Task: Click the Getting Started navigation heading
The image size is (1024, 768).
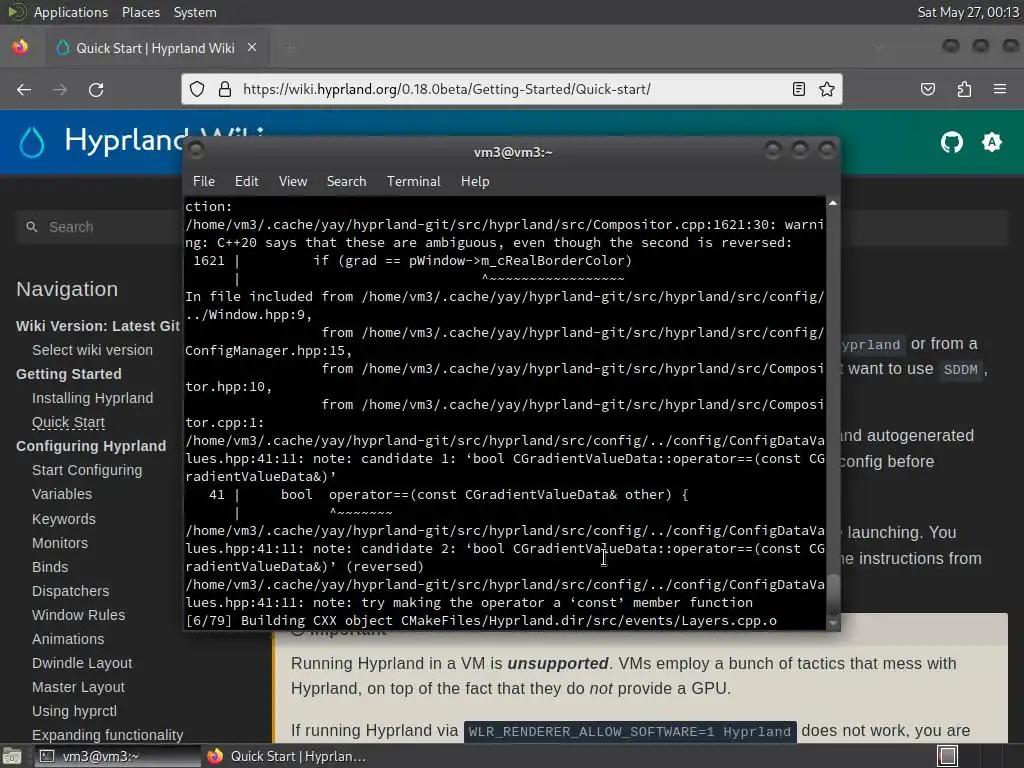Action: [69, 374]
